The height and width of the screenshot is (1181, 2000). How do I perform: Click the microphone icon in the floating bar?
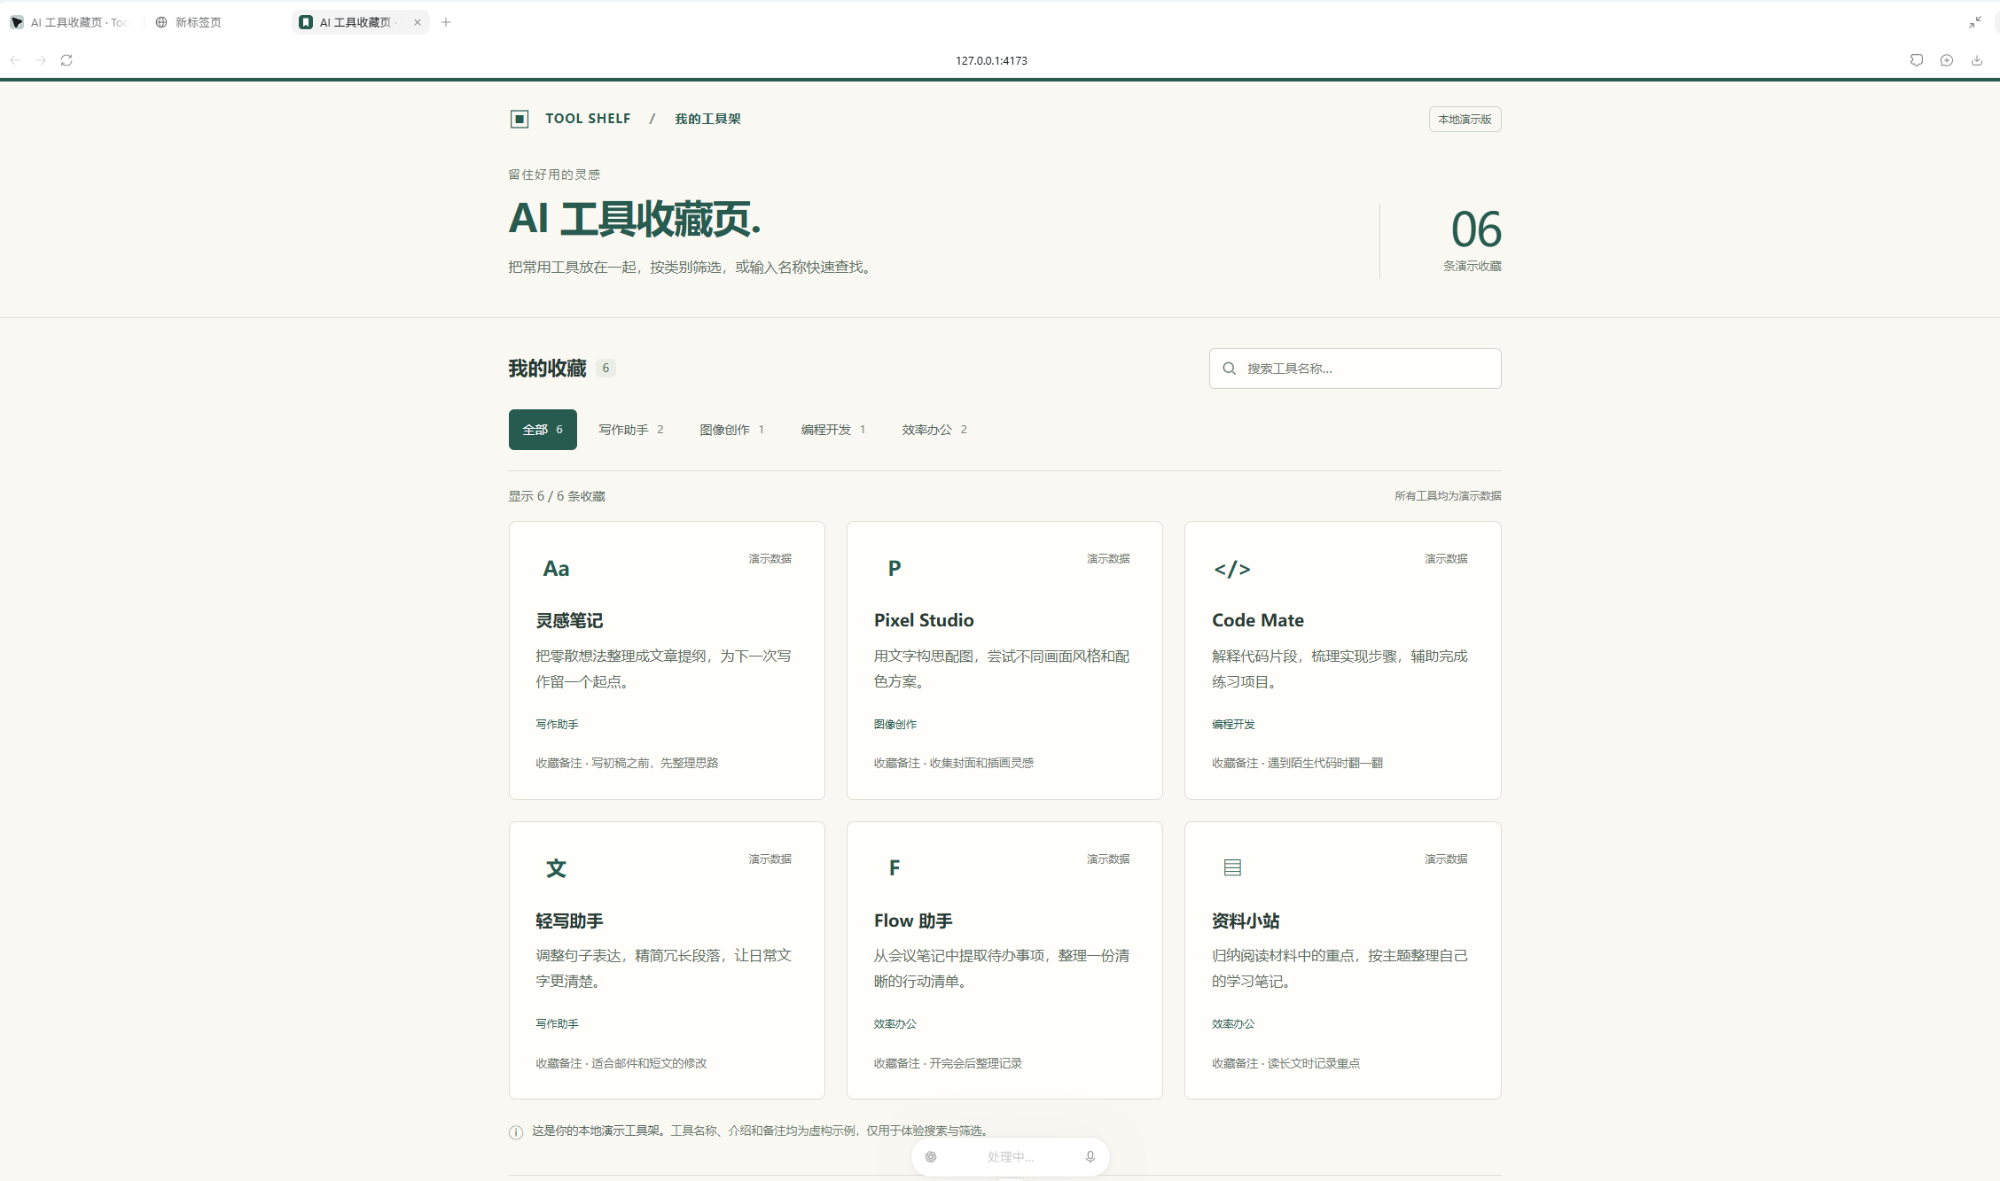pos(1090,1157)
